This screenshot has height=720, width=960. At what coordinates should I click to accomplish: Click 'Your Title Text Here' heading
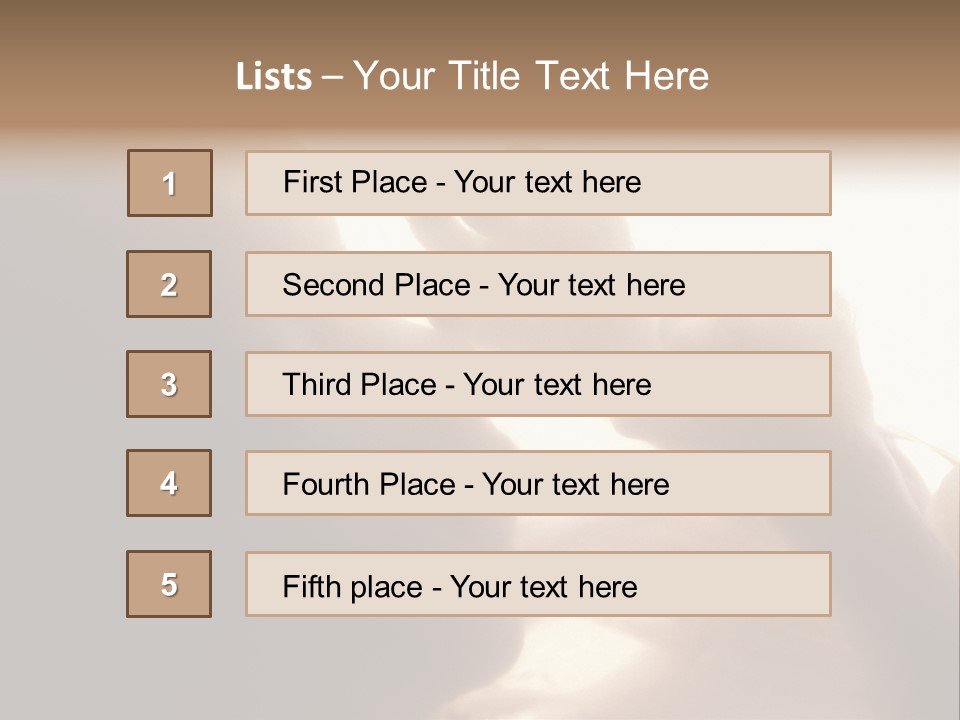click(x=531, y=76)
